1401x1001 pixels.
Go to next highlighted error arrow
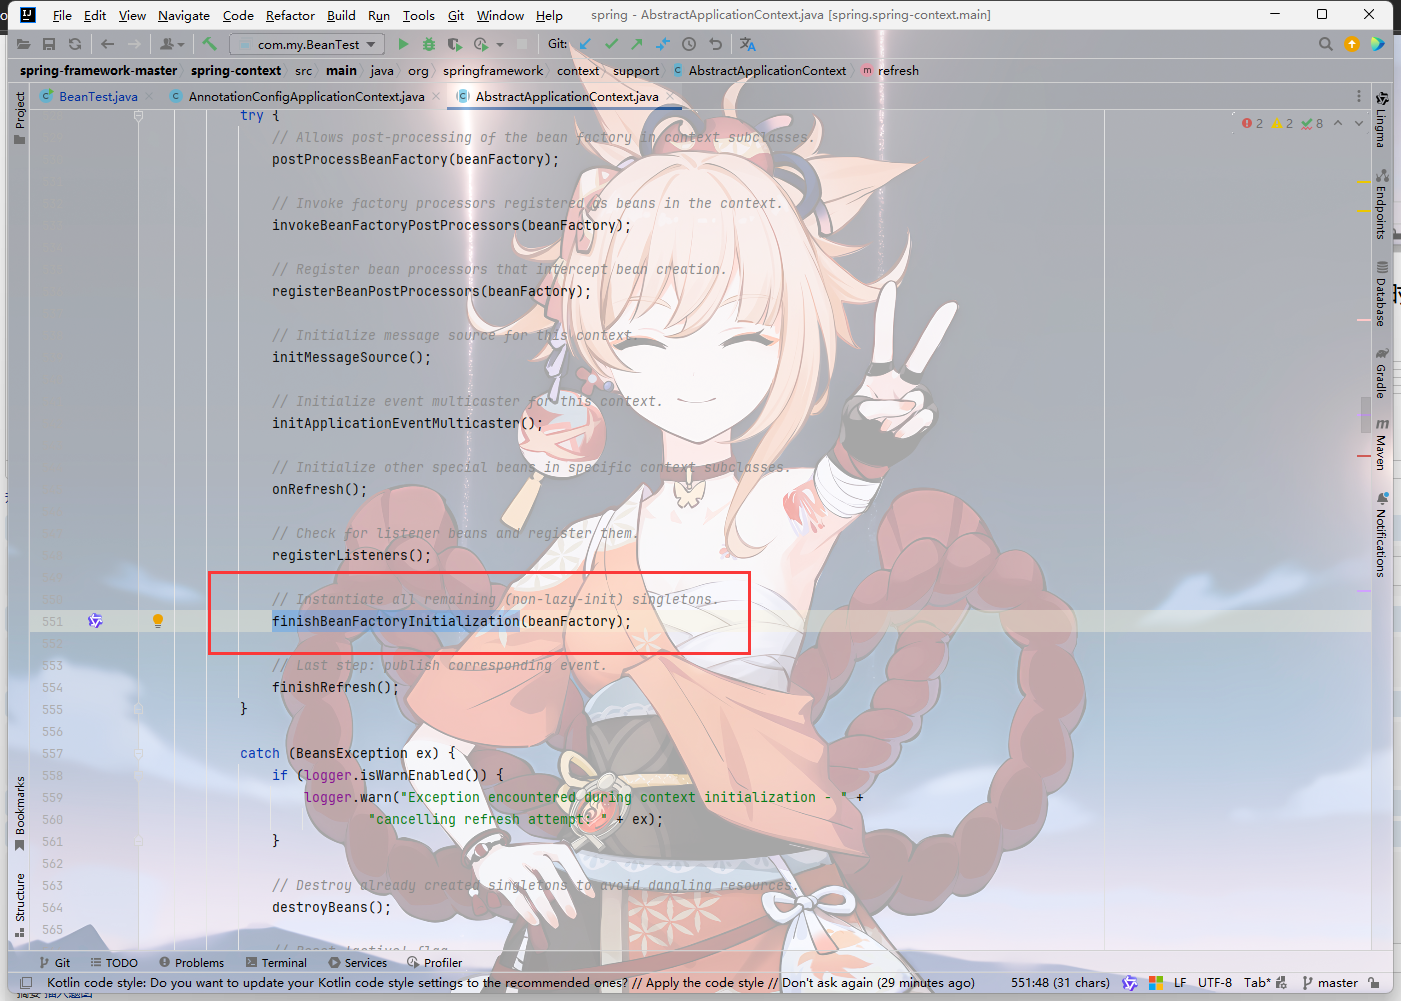[x=1359, y=123]
